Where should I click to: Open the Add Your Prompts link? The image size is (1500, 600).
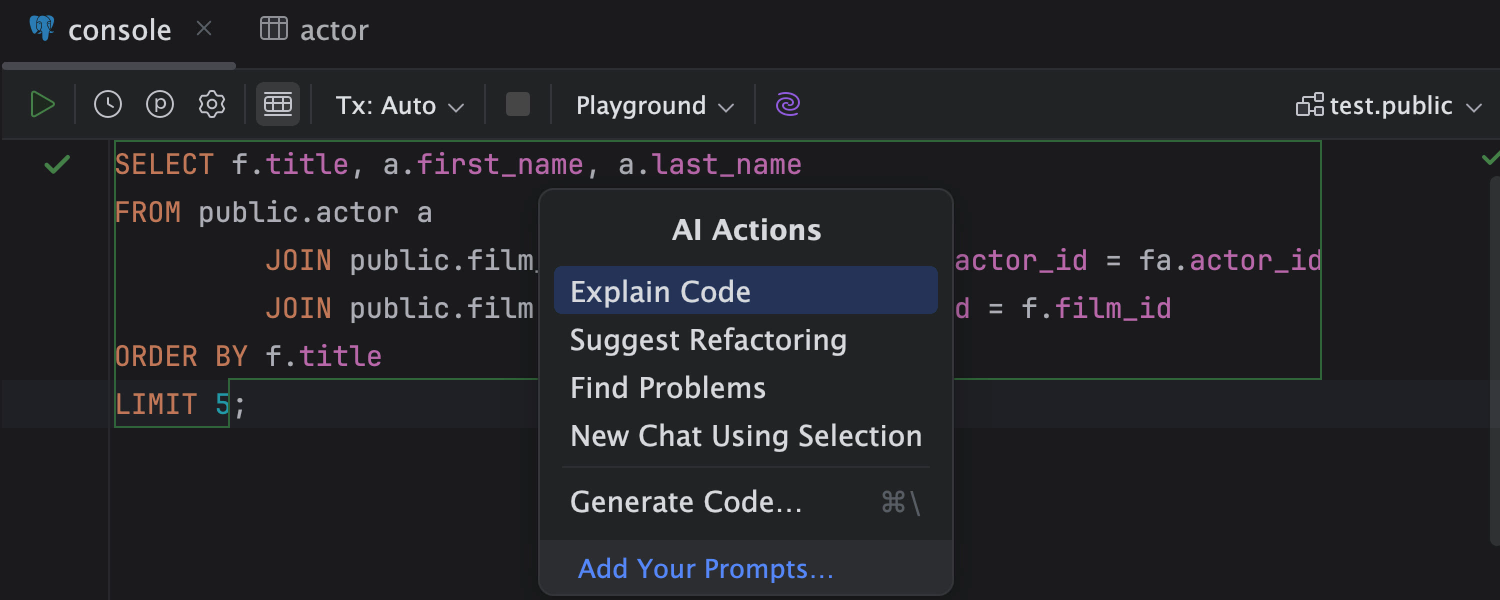[706, 569]
